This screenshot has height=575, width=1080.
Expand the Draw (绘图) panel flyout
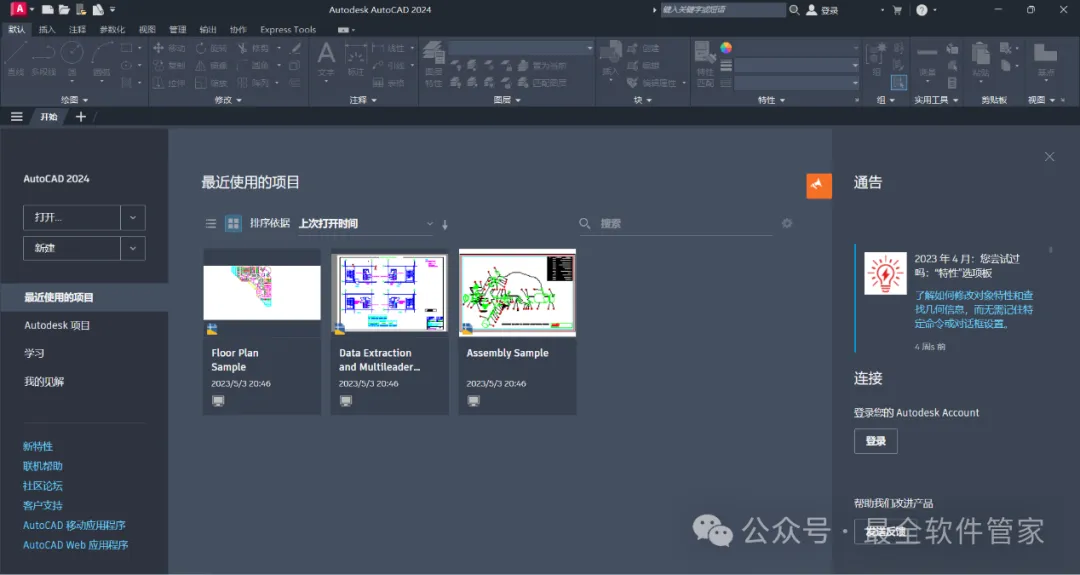(74, 100)
